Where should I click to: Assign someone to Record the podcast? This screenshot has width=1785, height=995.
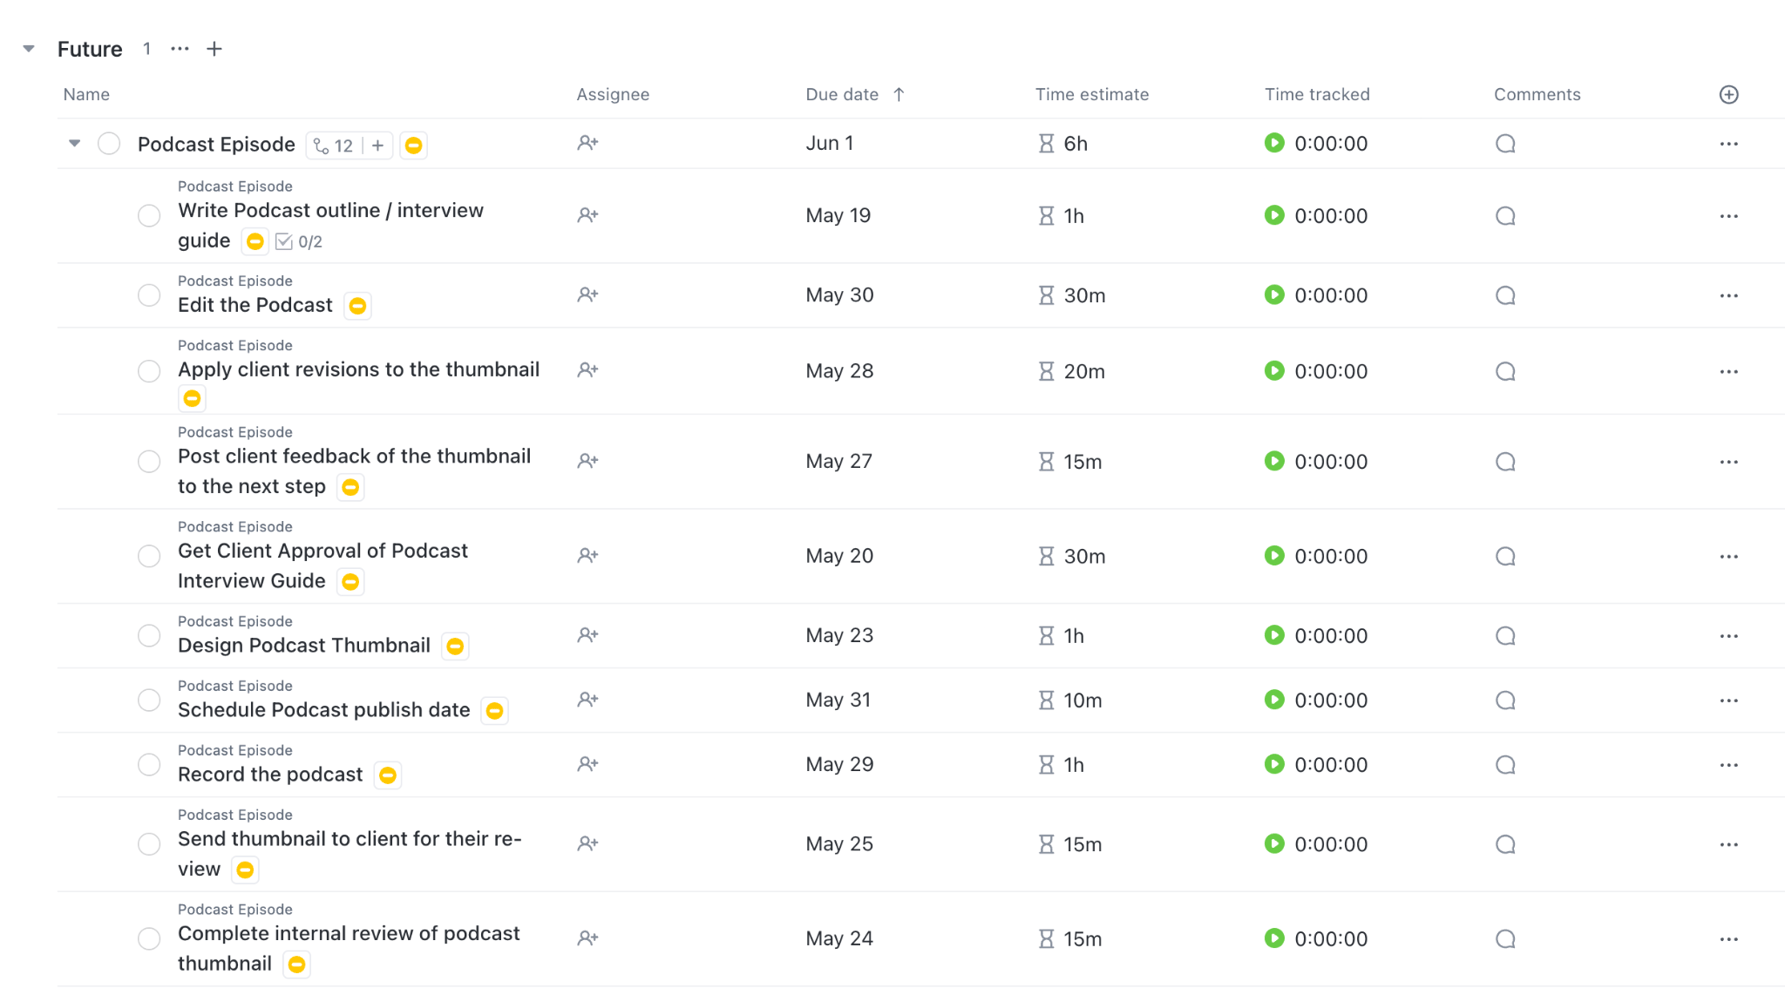(587, 764)
